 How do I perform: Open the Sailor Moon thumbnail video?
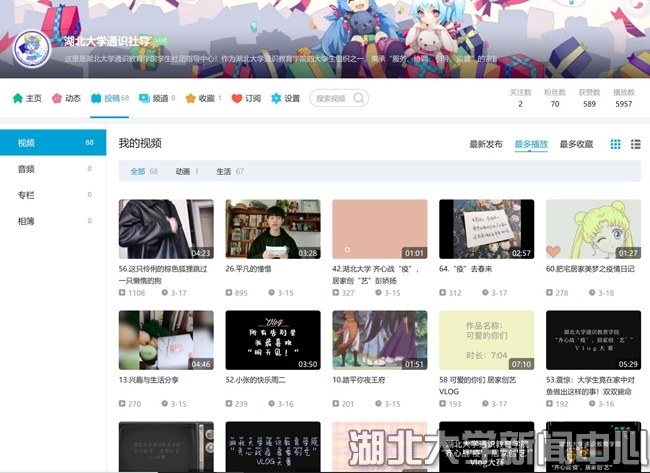click(593, 229)
